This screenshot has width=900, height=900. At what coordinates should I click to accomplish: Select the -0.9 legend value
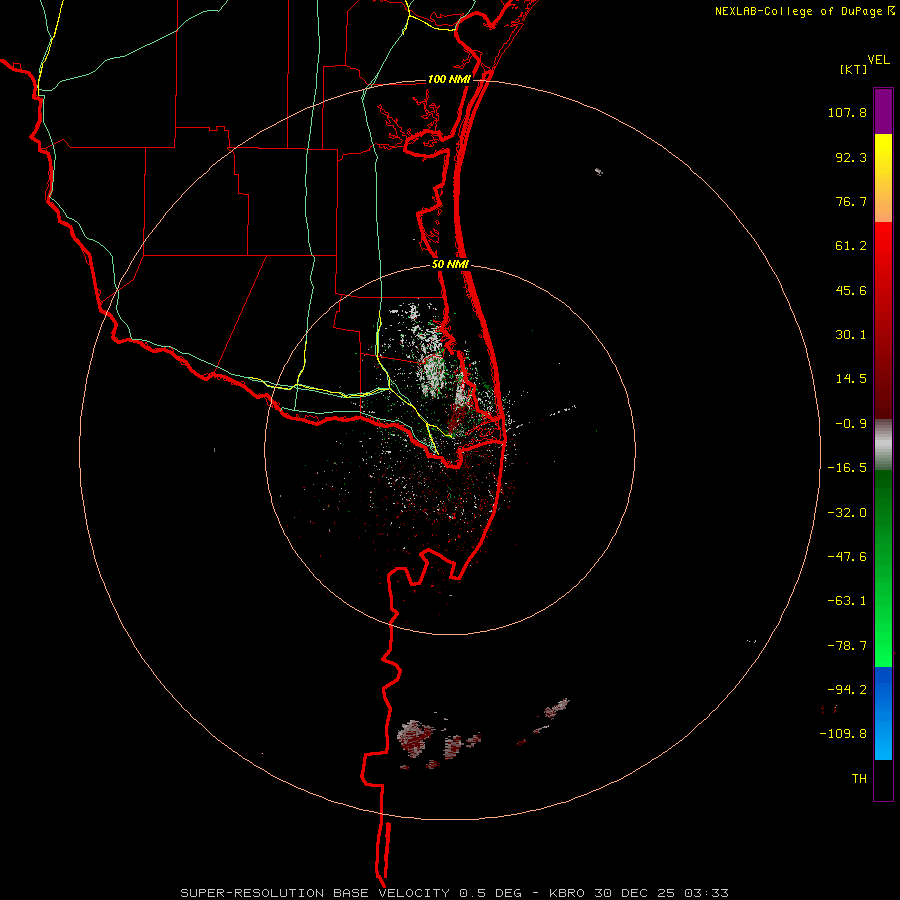tap(851, 424)
